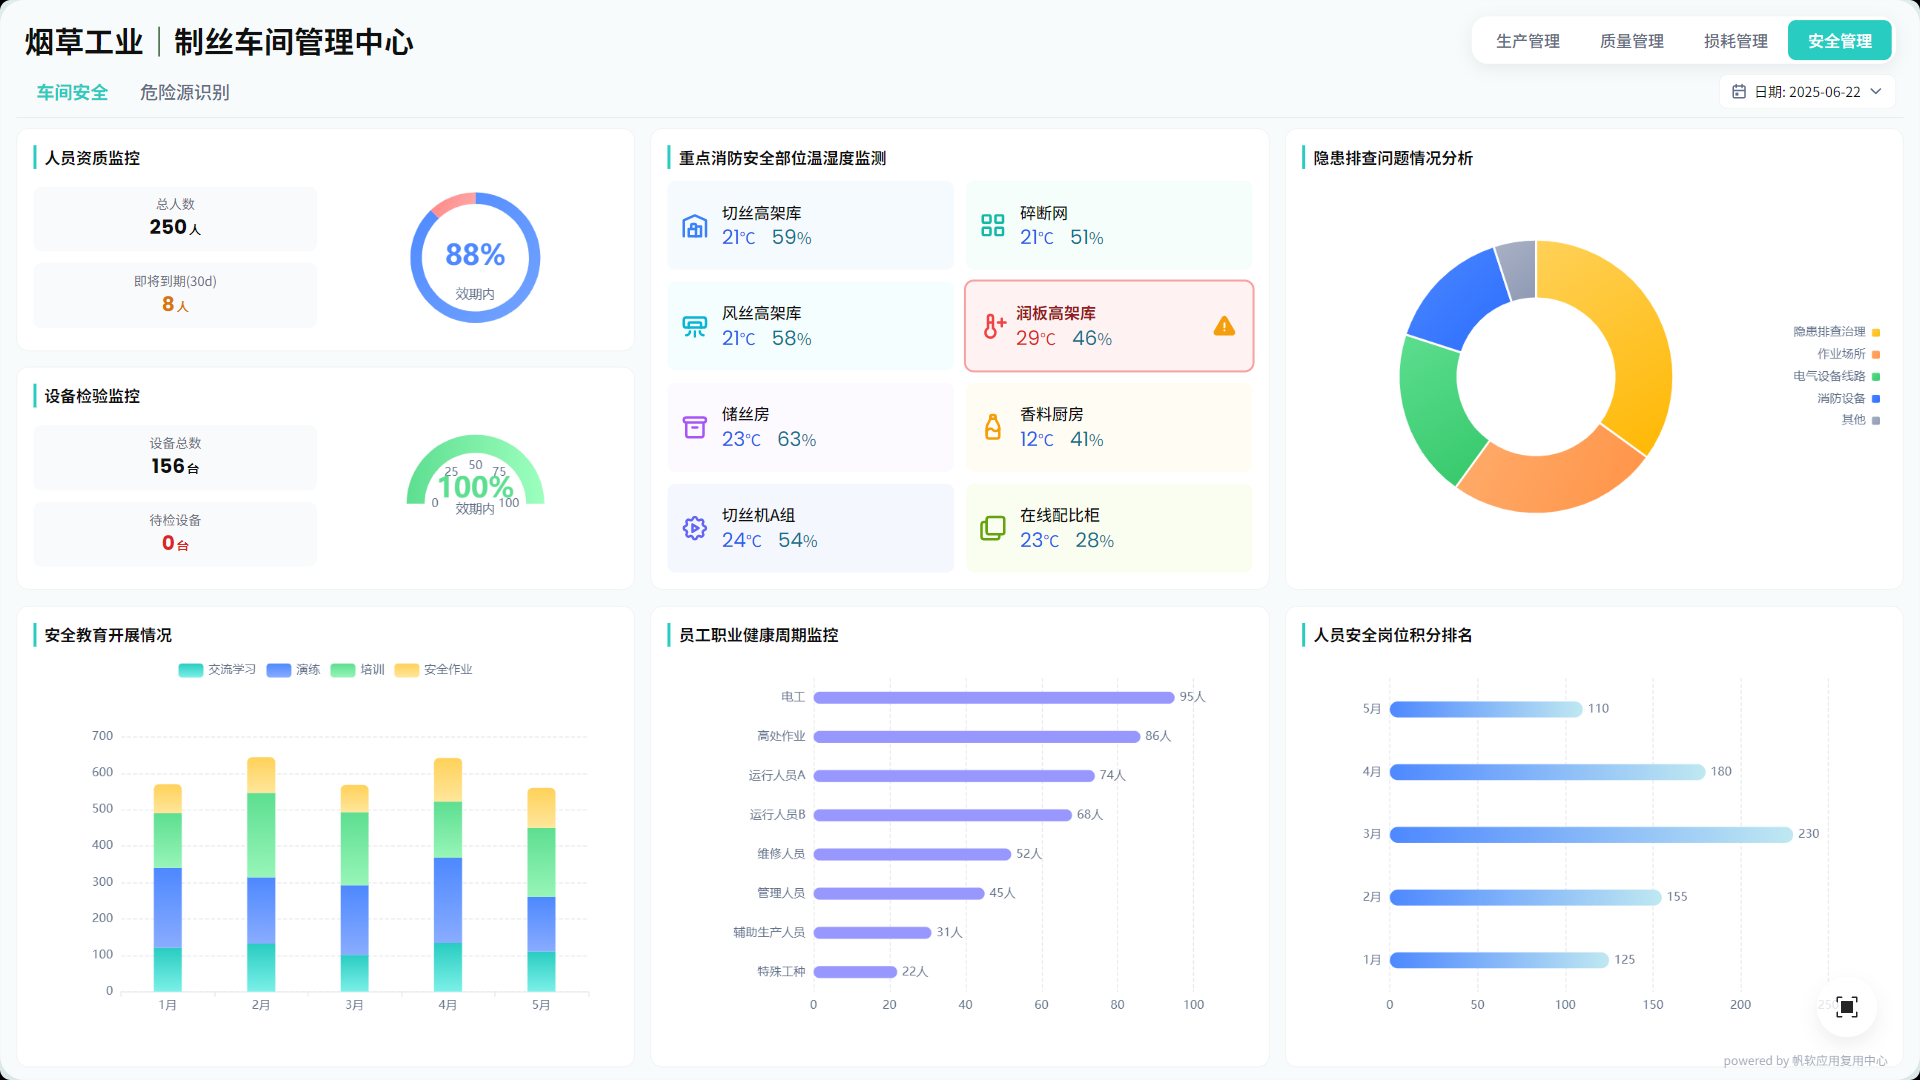Click the 生产管理 button
Viewport: 1920px width, 1080px height.
pos(1527,41)
